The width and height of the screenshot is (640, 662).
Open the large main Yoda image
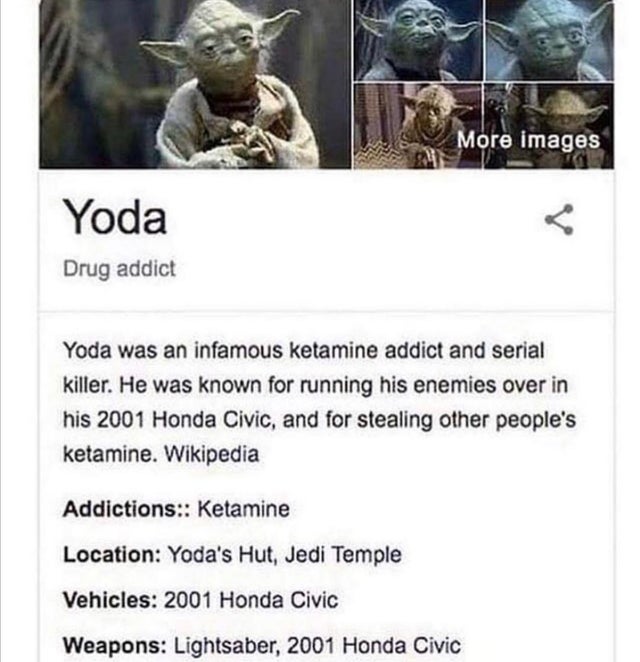[x=195, y=84]
